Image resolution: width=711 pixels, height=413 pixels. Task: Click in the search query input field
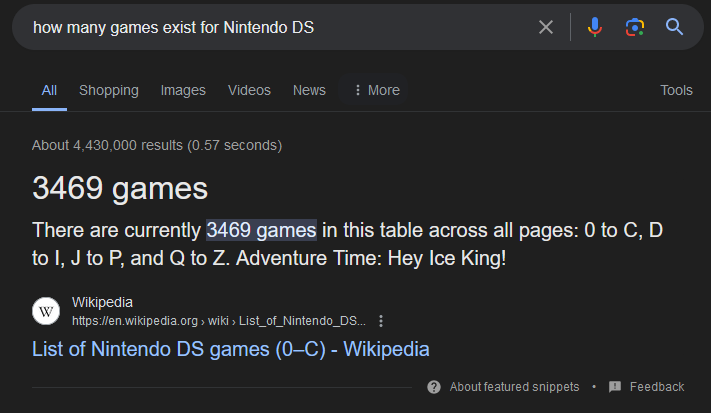tap(281, 27)
